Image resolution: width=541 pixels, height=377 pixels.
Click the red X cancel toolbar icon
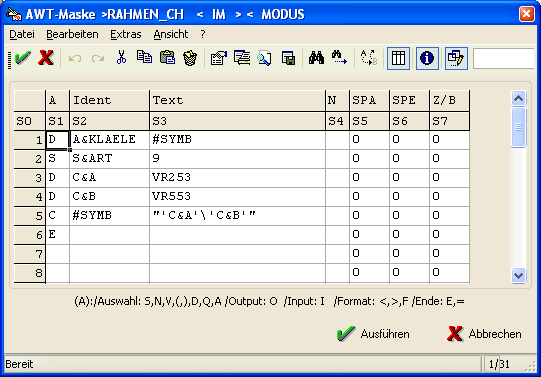(x=46, y=58)
